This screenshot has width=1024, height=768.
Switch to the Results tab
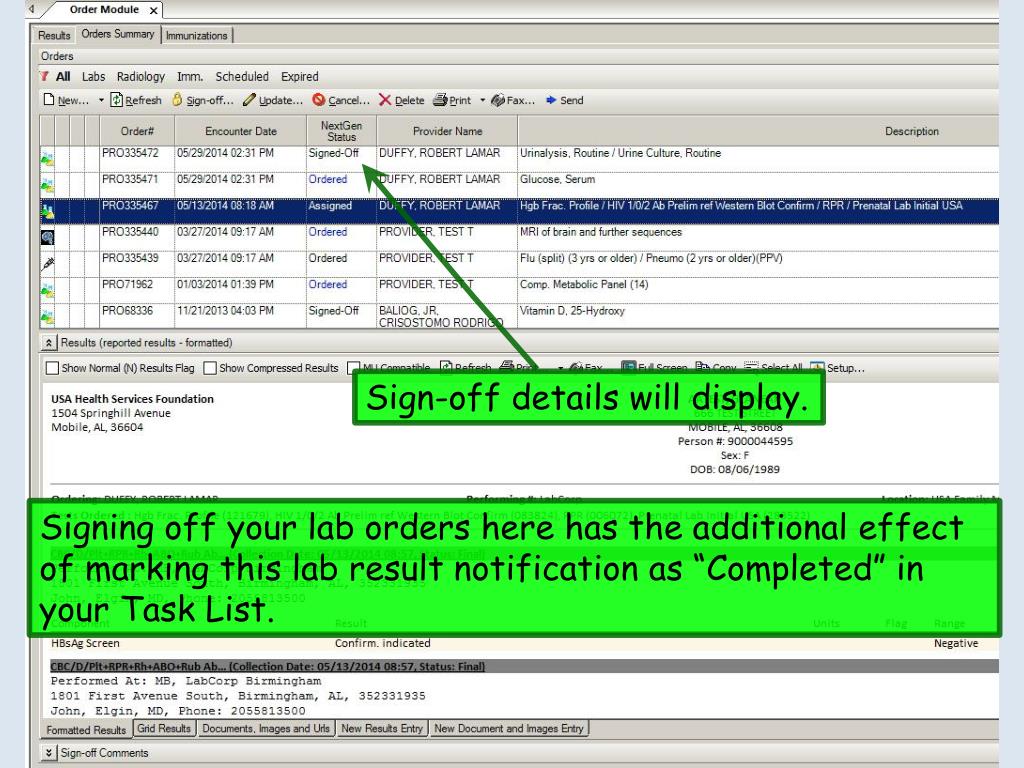tap(54, 35)
